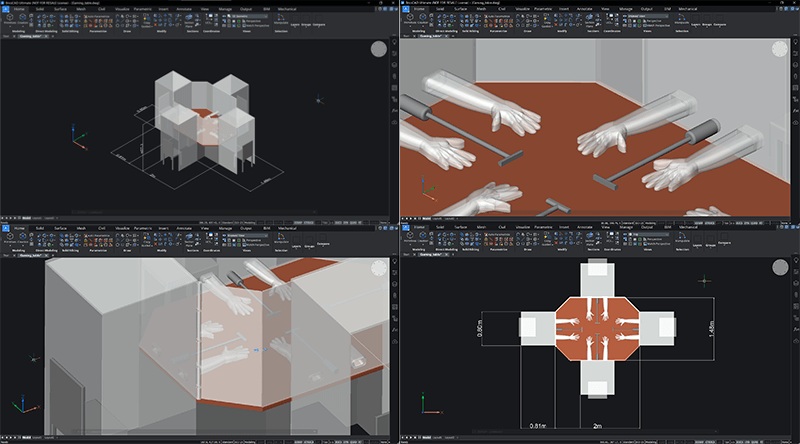Open Mechanical tab in hands close-up window

tap(687, 9)
